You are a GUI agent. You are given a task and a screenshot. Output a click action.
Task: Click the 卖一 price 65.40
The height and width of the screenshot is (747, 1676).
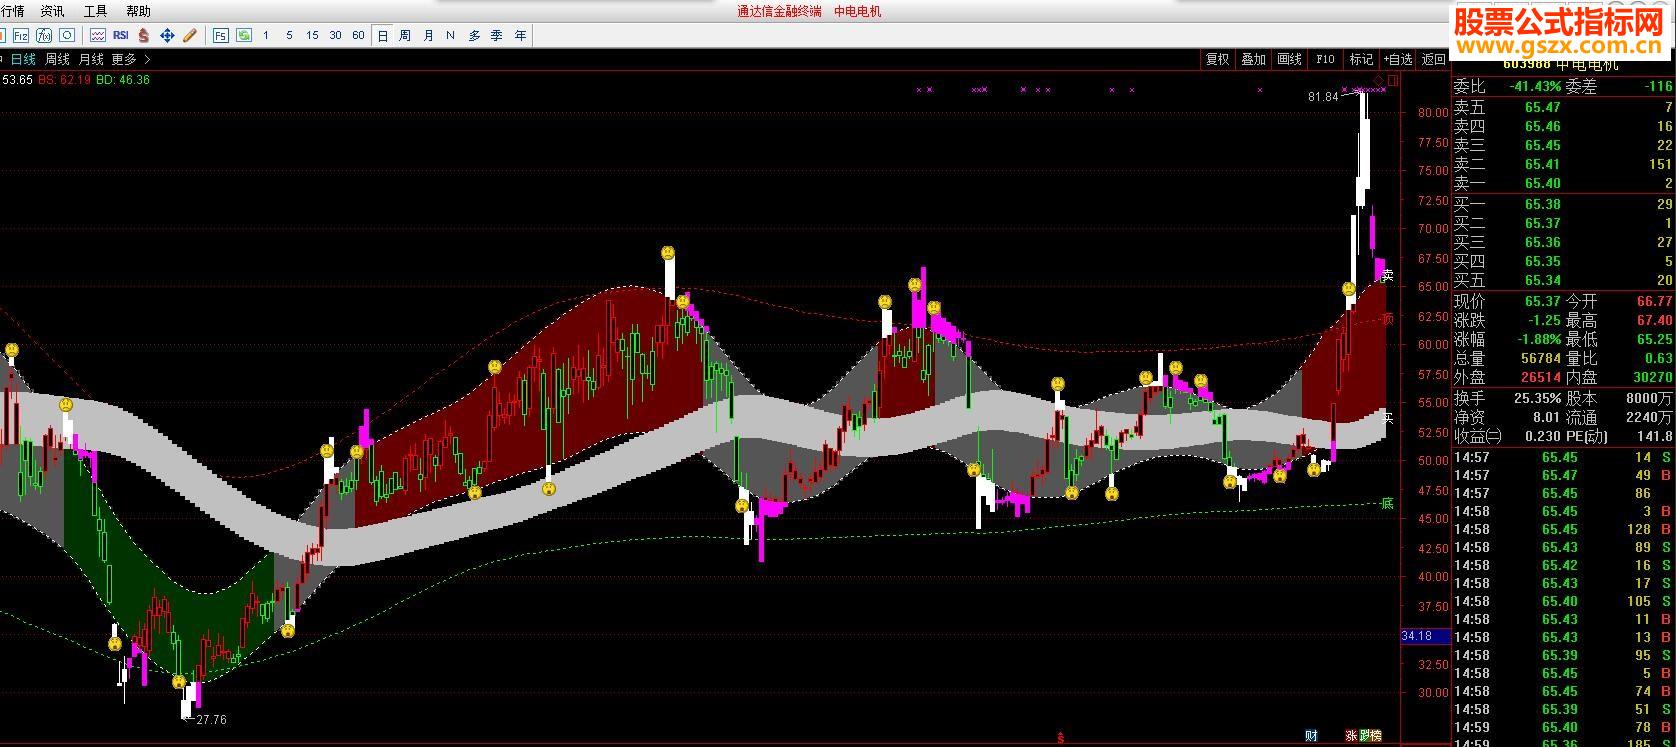click(x=1543, y=183)
